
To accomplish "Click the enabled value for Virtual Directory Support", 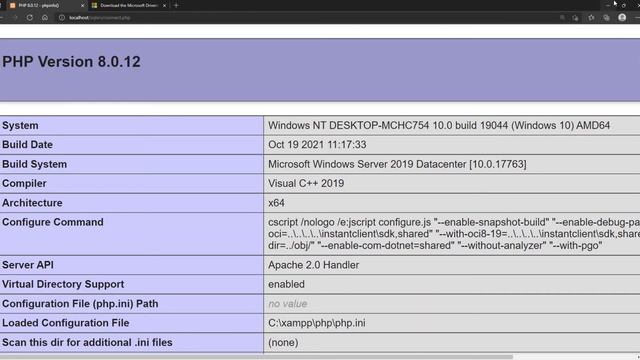I will [286, 284].
